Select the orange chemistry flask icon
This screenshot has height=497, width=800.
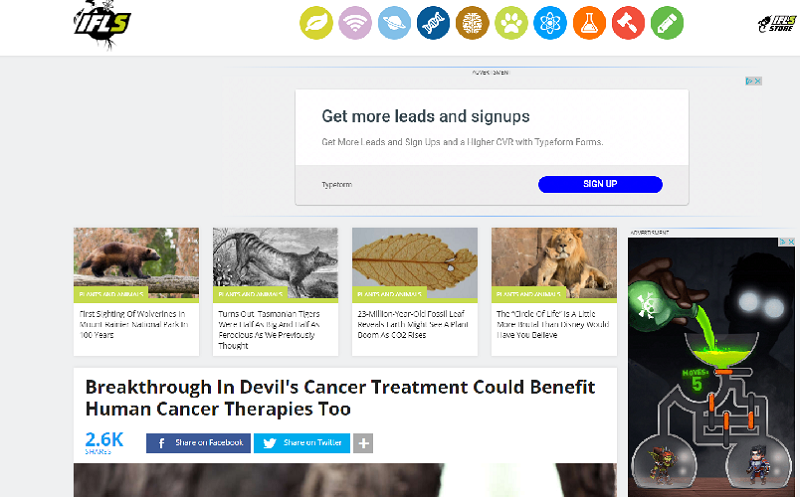[x=589, y=23]
